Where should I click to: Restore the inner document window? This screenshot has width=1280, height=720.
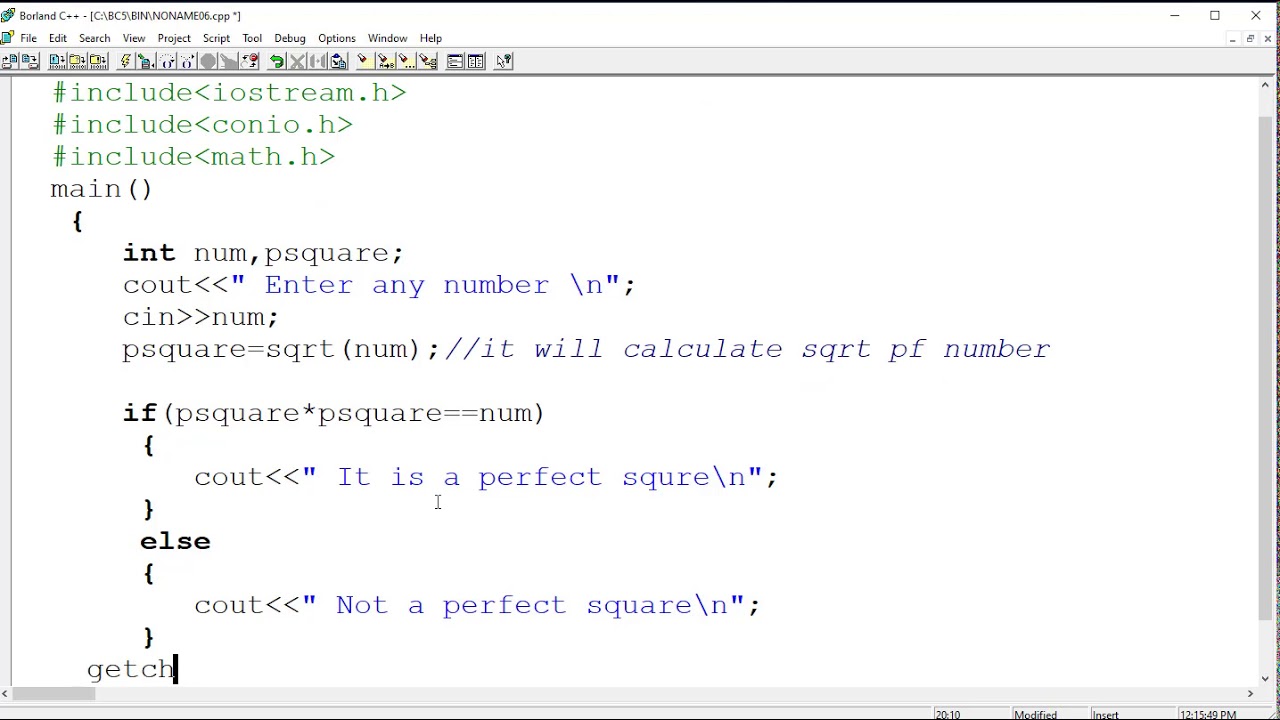(1250, 38)
